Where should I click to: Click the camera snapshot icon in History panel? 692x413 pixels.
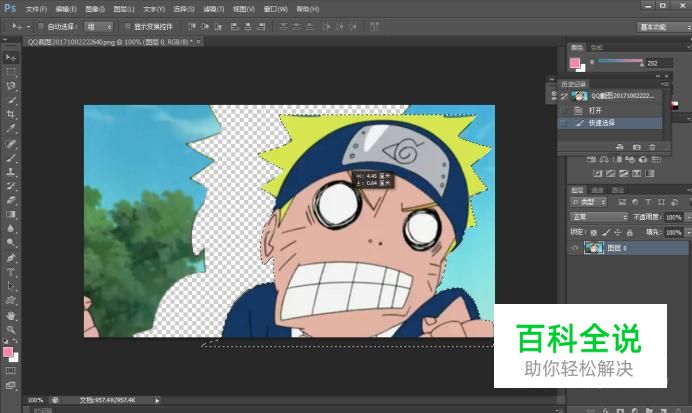click(x=636, y=147)
